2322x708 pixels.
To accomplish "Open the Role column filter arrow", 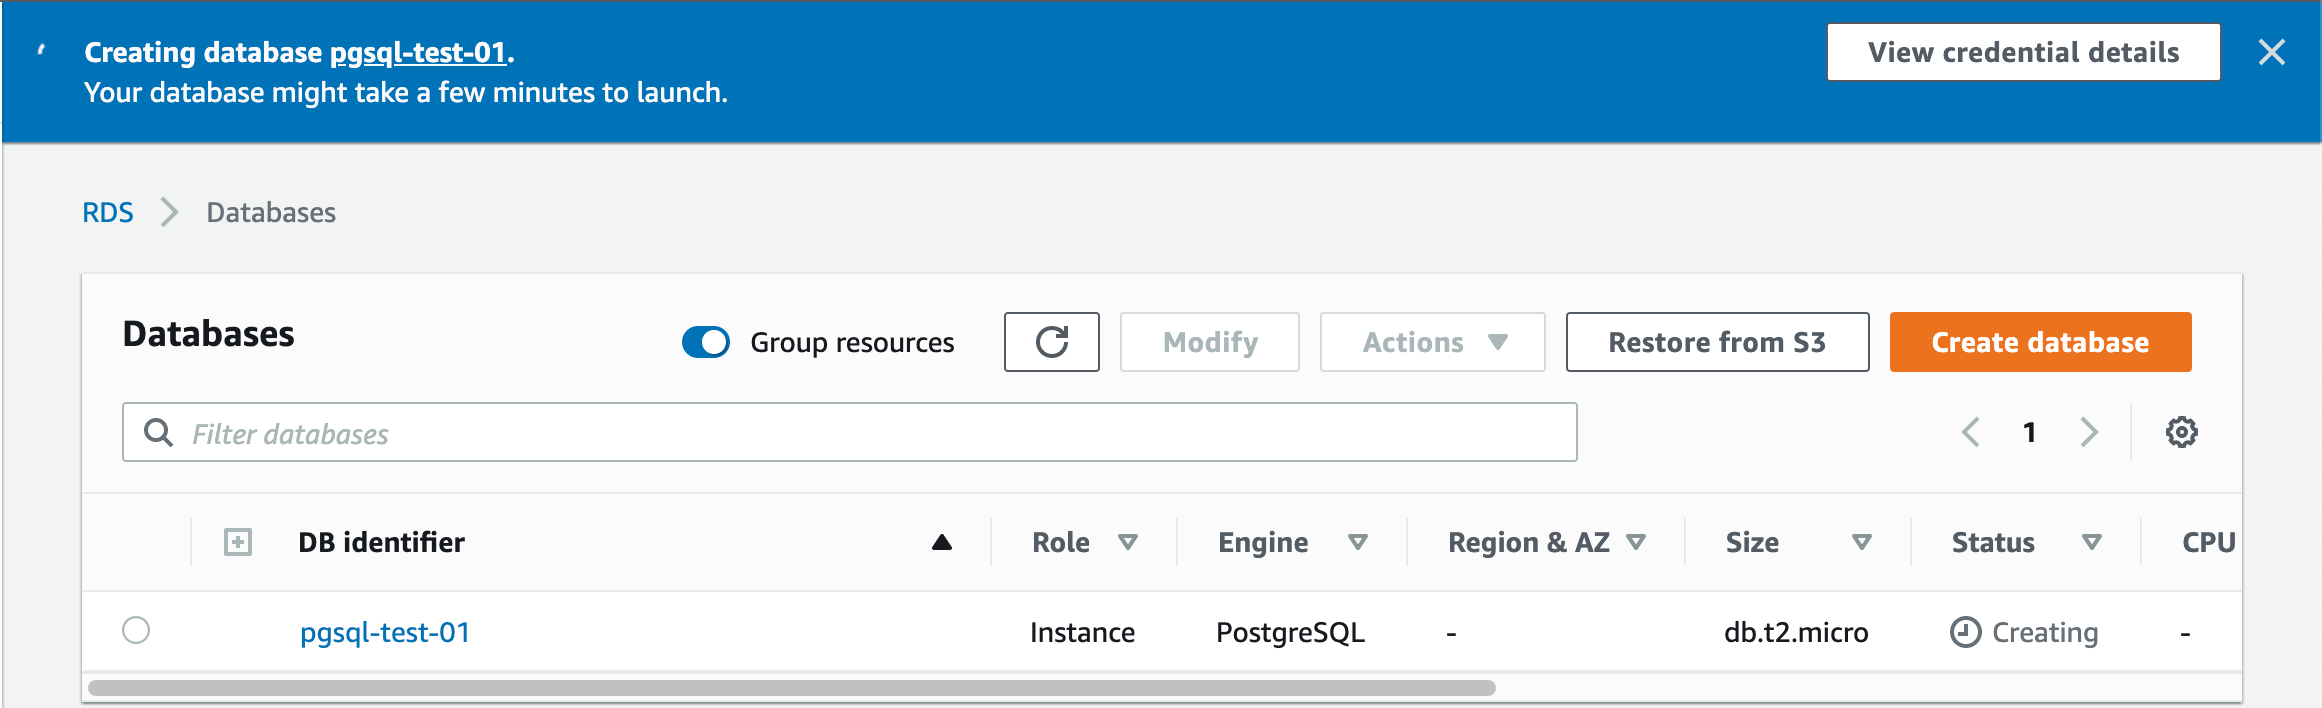I will coord(1128,542).
